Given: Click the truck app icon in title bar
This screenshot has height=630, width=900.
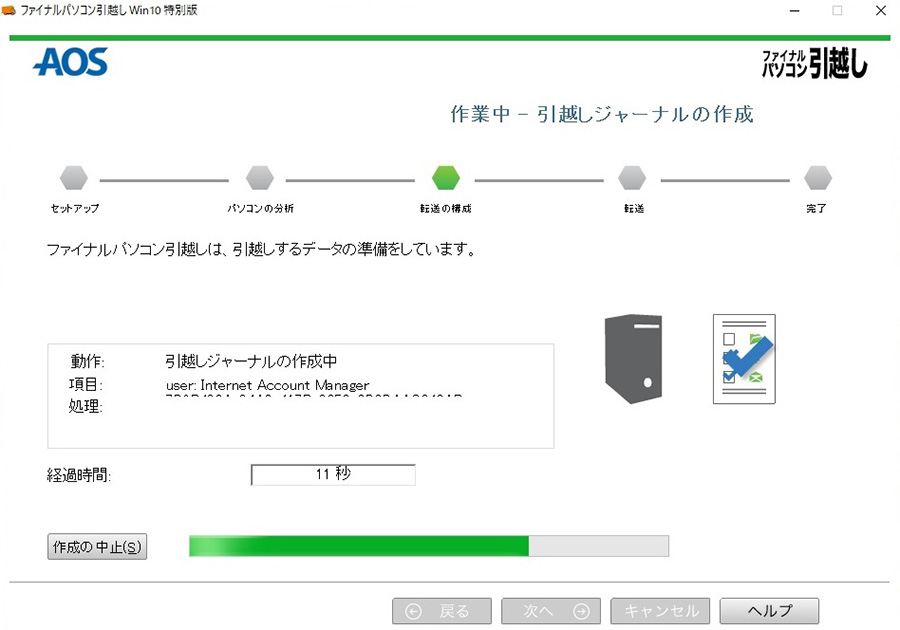Looking at the screenshot, I should [9, 10].
